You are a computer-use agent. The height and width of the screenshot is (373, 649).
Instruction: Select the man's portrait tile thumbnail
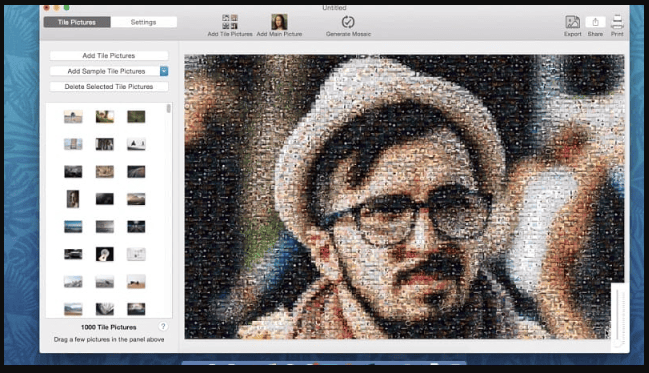click(73, 199)
